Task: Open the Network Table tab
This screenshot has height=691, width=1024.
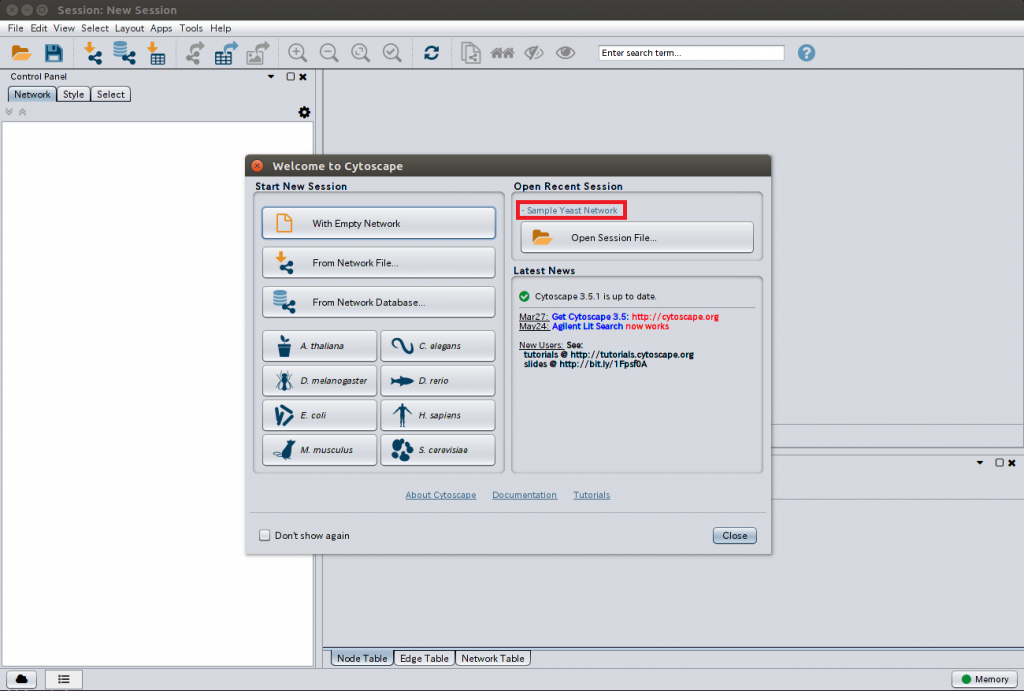Action: [x=493, y=658]
